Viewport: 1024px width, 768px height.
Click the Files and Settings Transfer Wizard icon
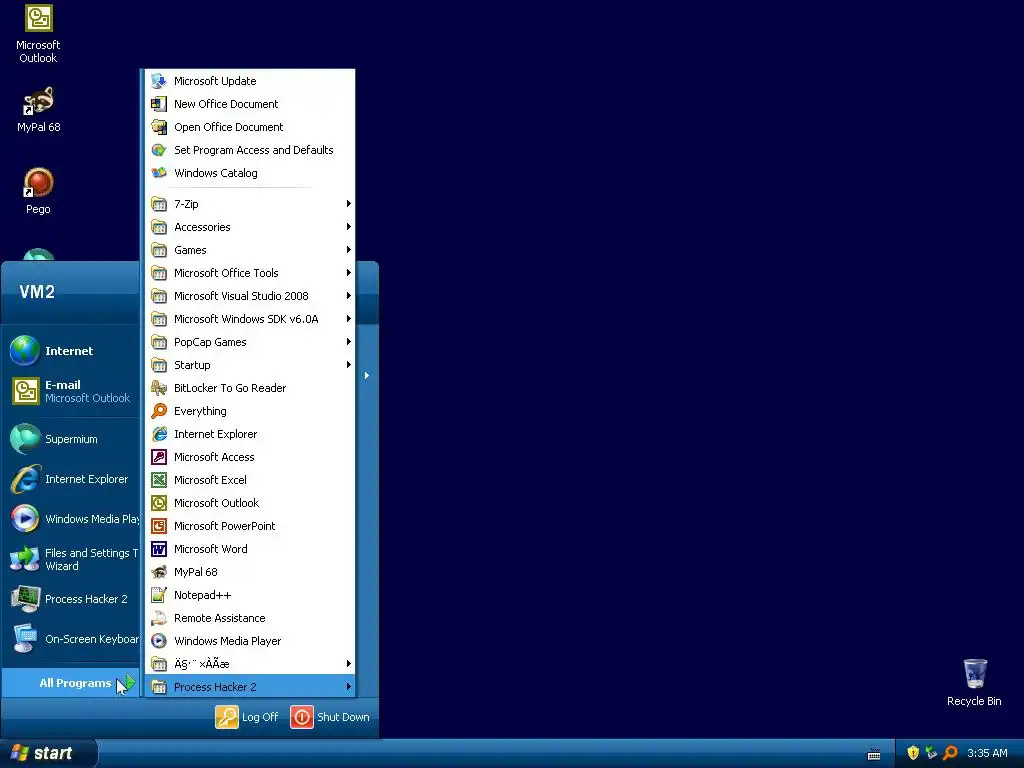[25, 559]
